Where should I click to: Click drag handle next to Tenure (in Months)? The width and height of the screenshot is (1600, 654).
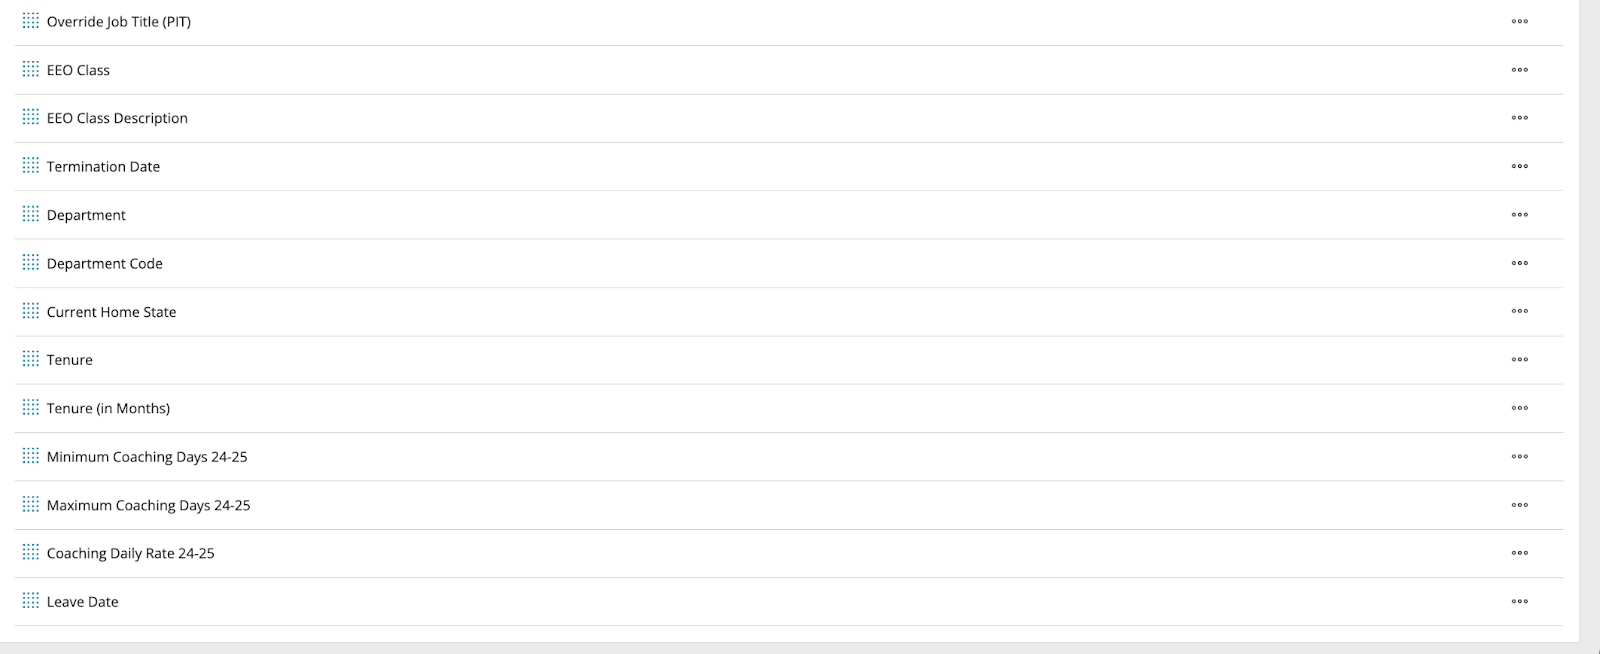point(31,407)
